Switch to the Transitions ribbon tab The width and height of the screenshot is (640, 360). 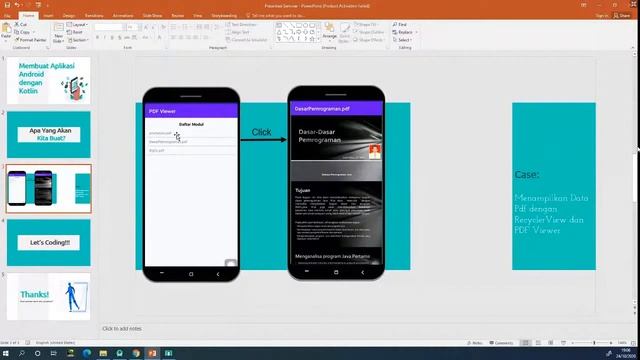point(94,16)
